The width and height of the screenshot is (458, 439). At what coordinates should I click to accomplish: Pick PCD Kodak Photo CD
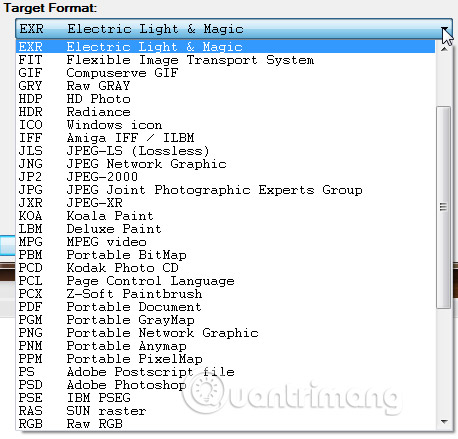pos(226,268)
